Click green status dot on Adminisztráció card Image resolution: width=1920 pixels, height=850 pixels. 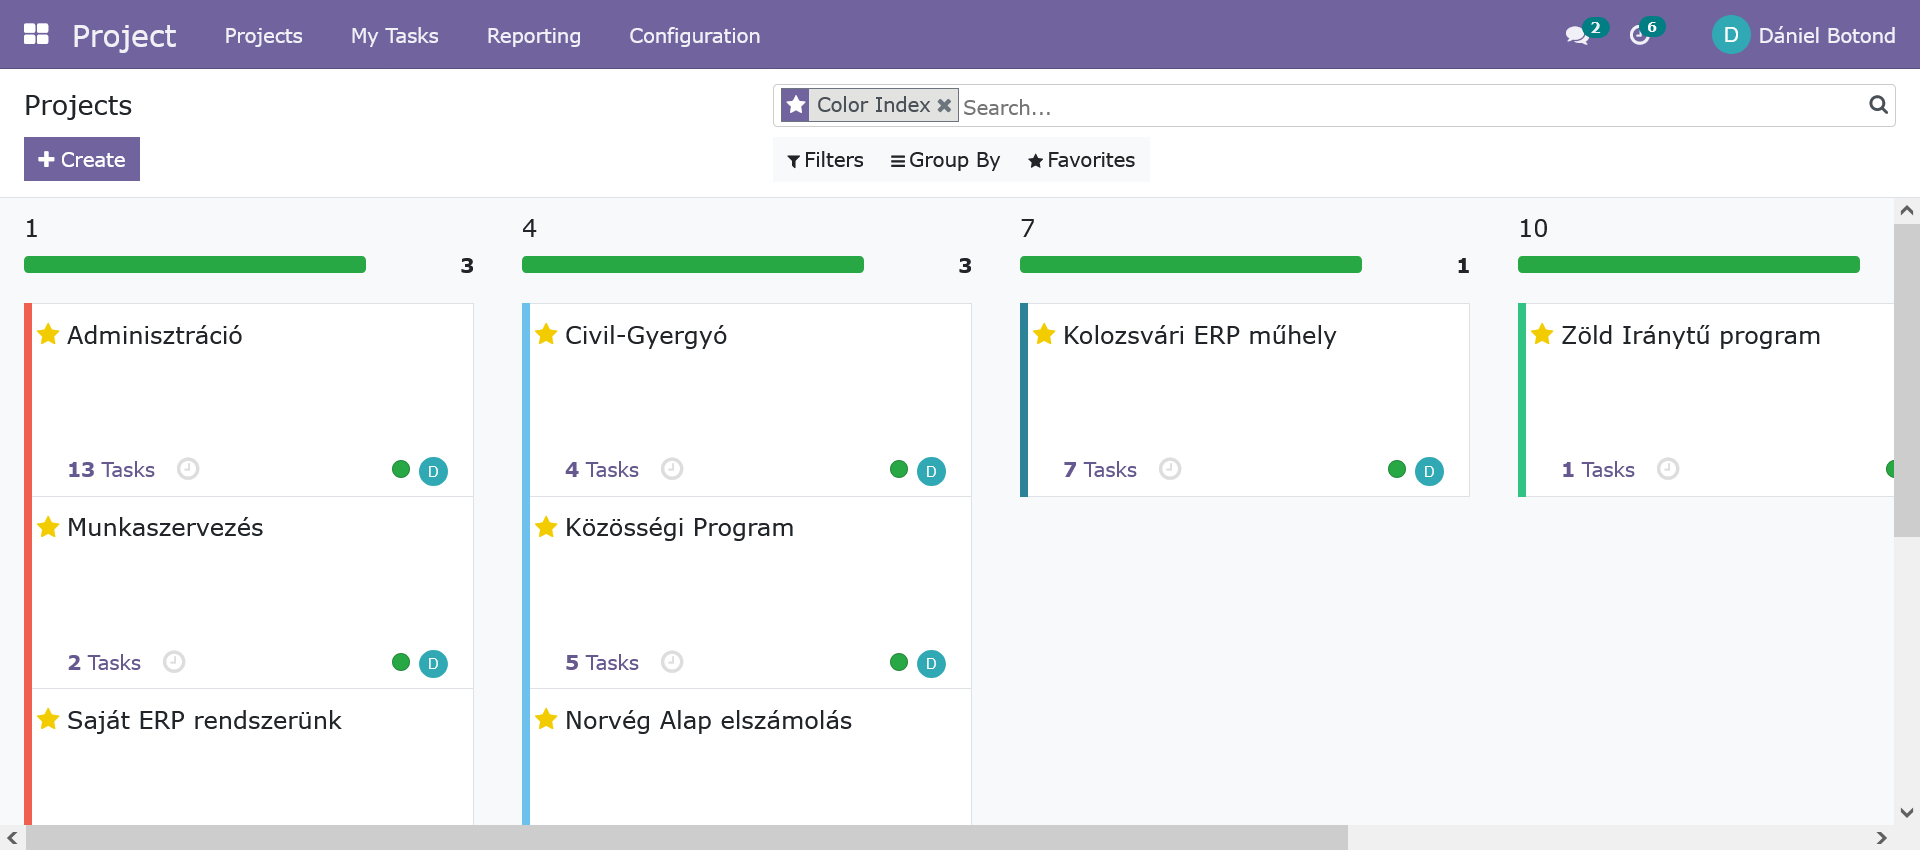point(401,469)
